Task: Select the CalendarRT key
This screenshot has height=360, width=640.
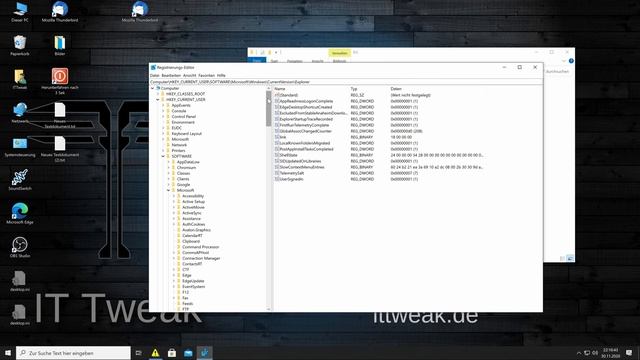Action: (x=192, y=236)
